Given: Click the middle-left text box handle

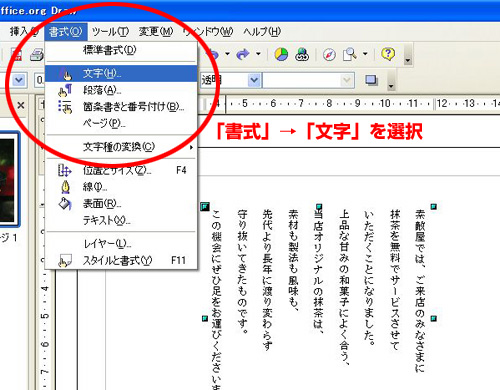Looking at the screenshot, I should tap(205, 319).
